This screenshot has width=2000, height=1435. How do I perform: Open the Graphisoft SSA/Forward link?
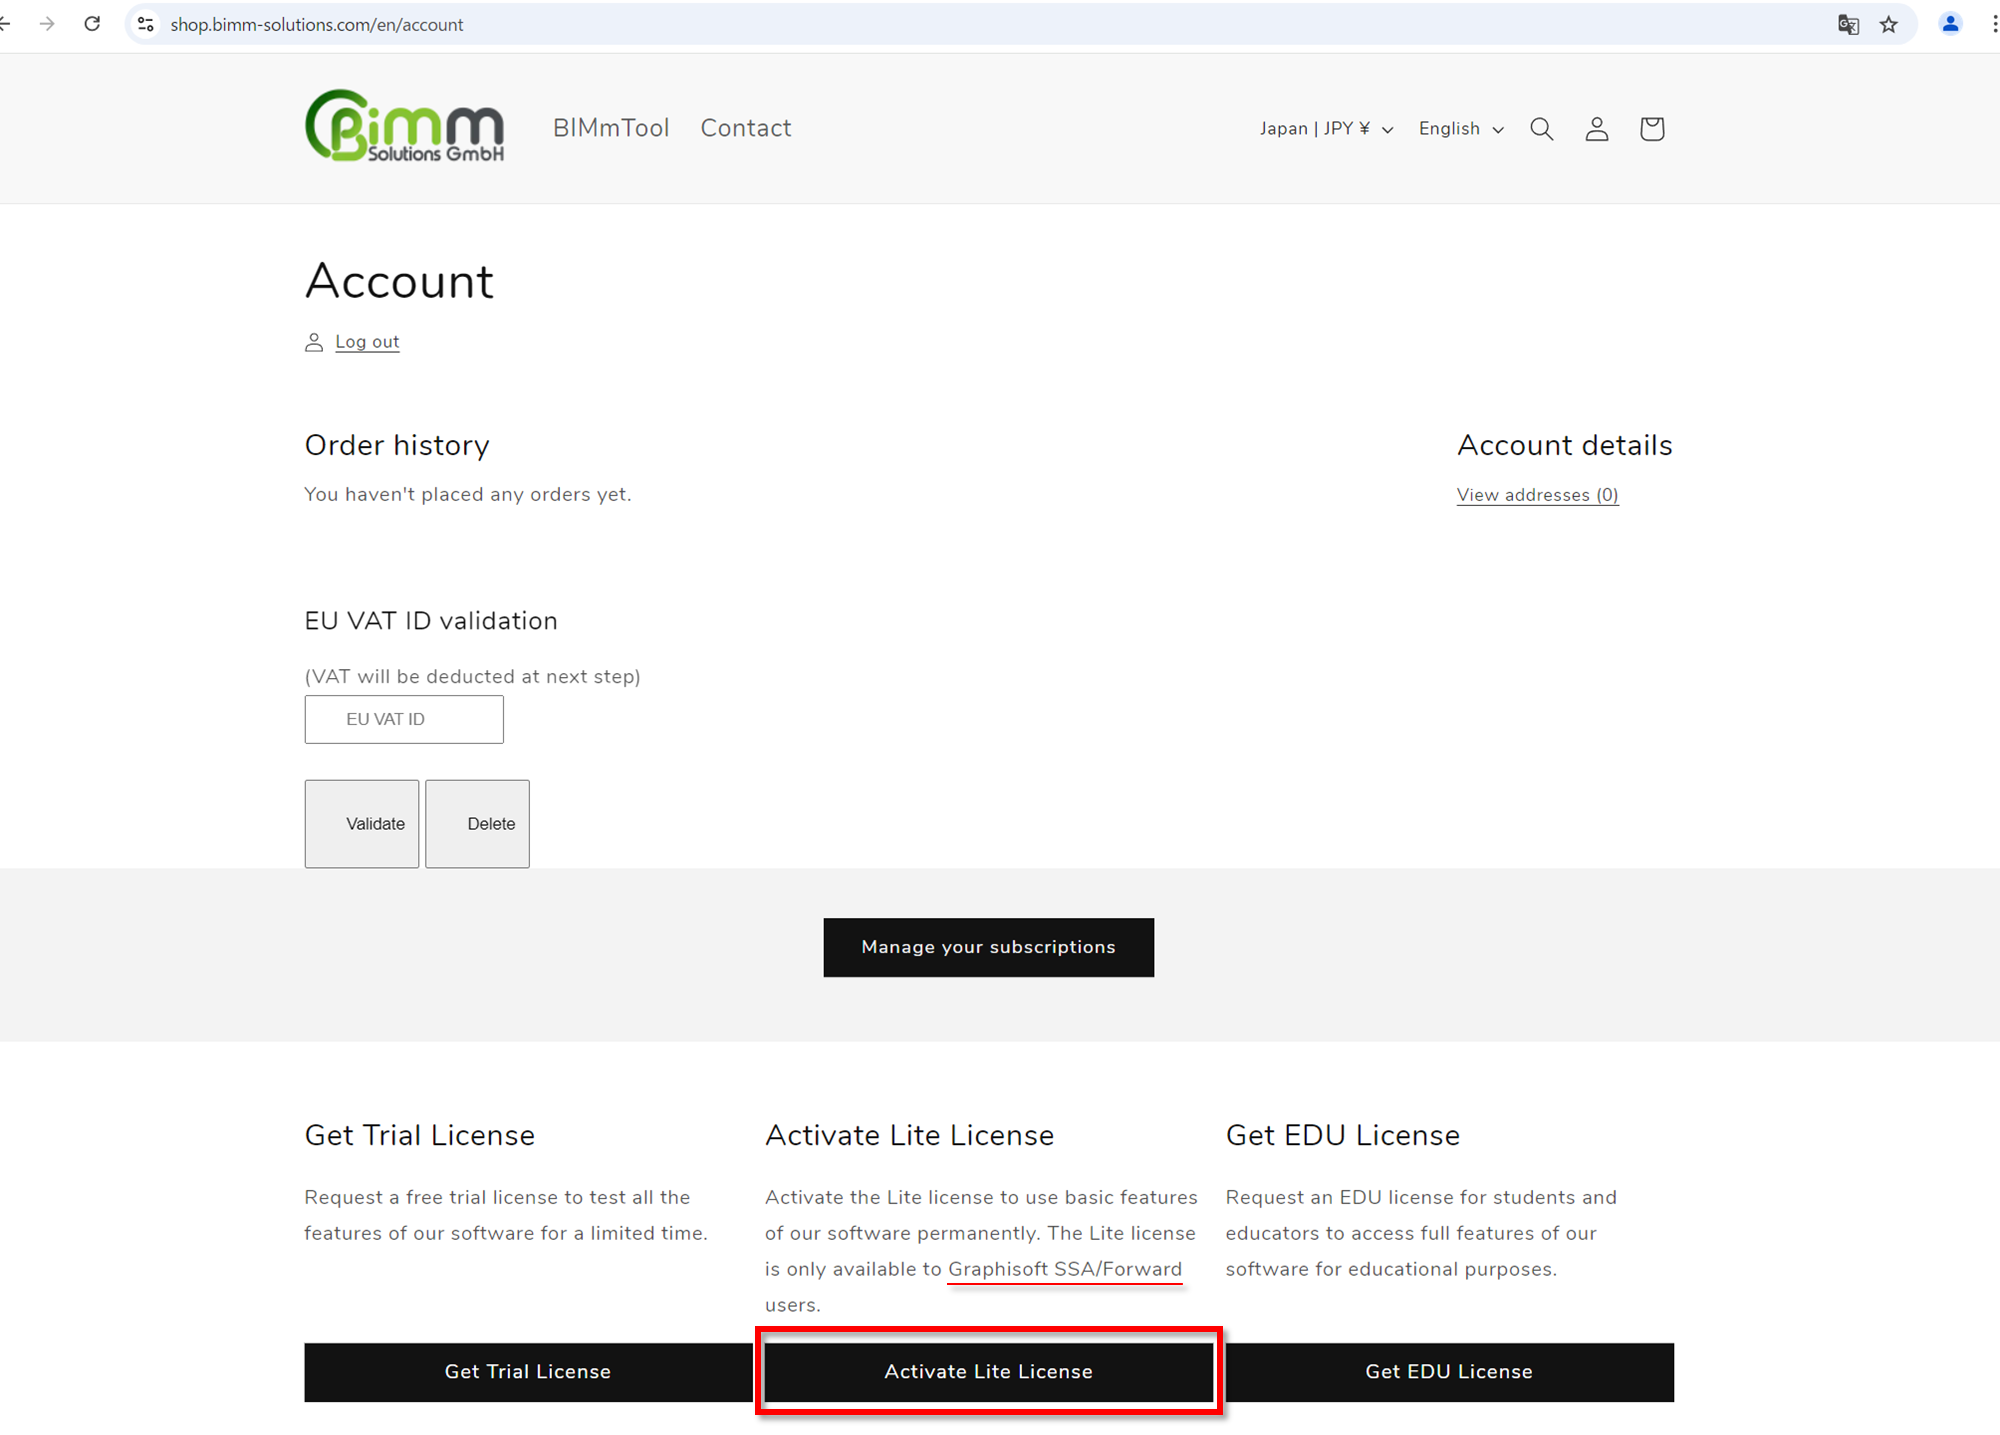(1065, 1269)
